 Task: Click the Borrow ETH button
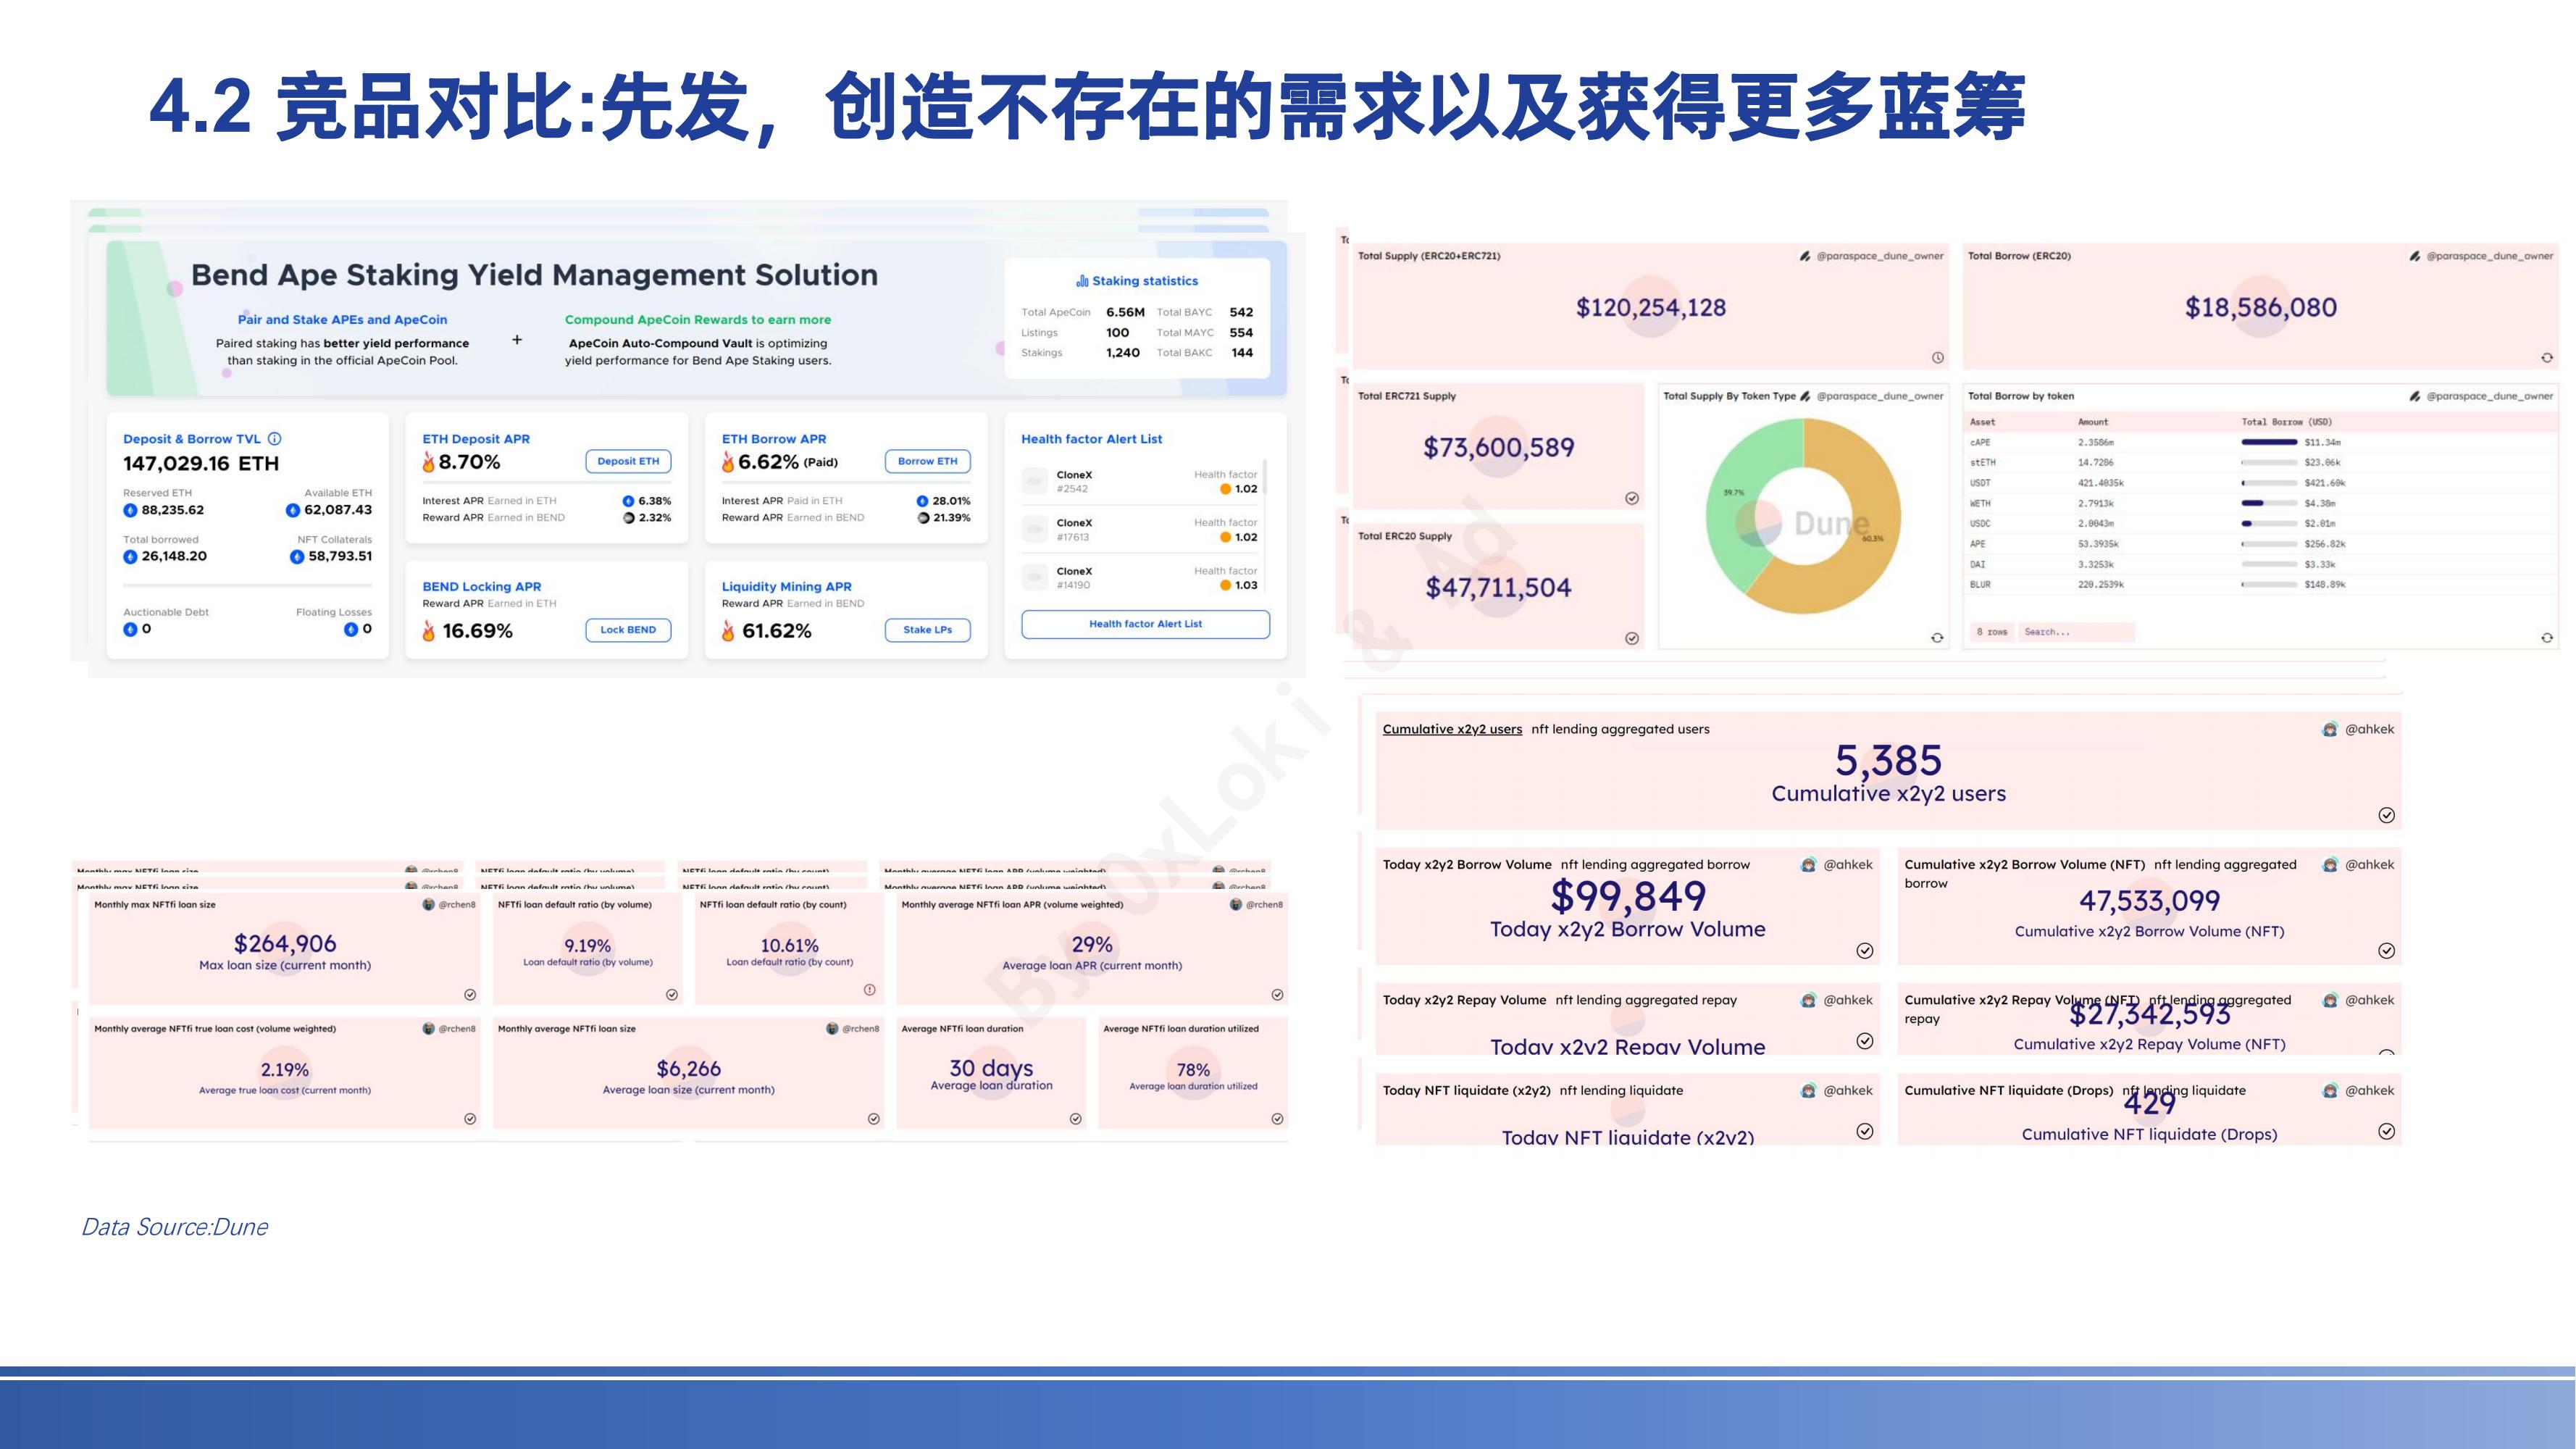click(927, 461)
